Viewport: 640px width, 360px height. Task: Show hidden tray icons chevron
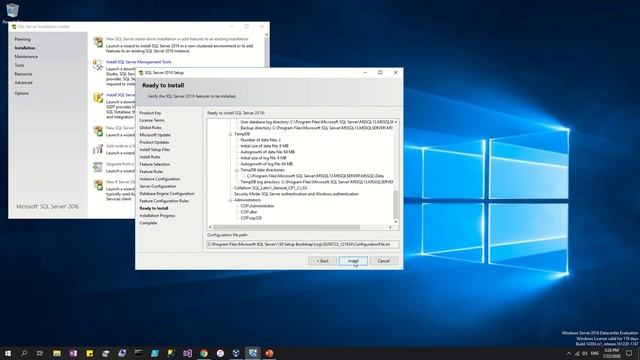click(569, 353)
